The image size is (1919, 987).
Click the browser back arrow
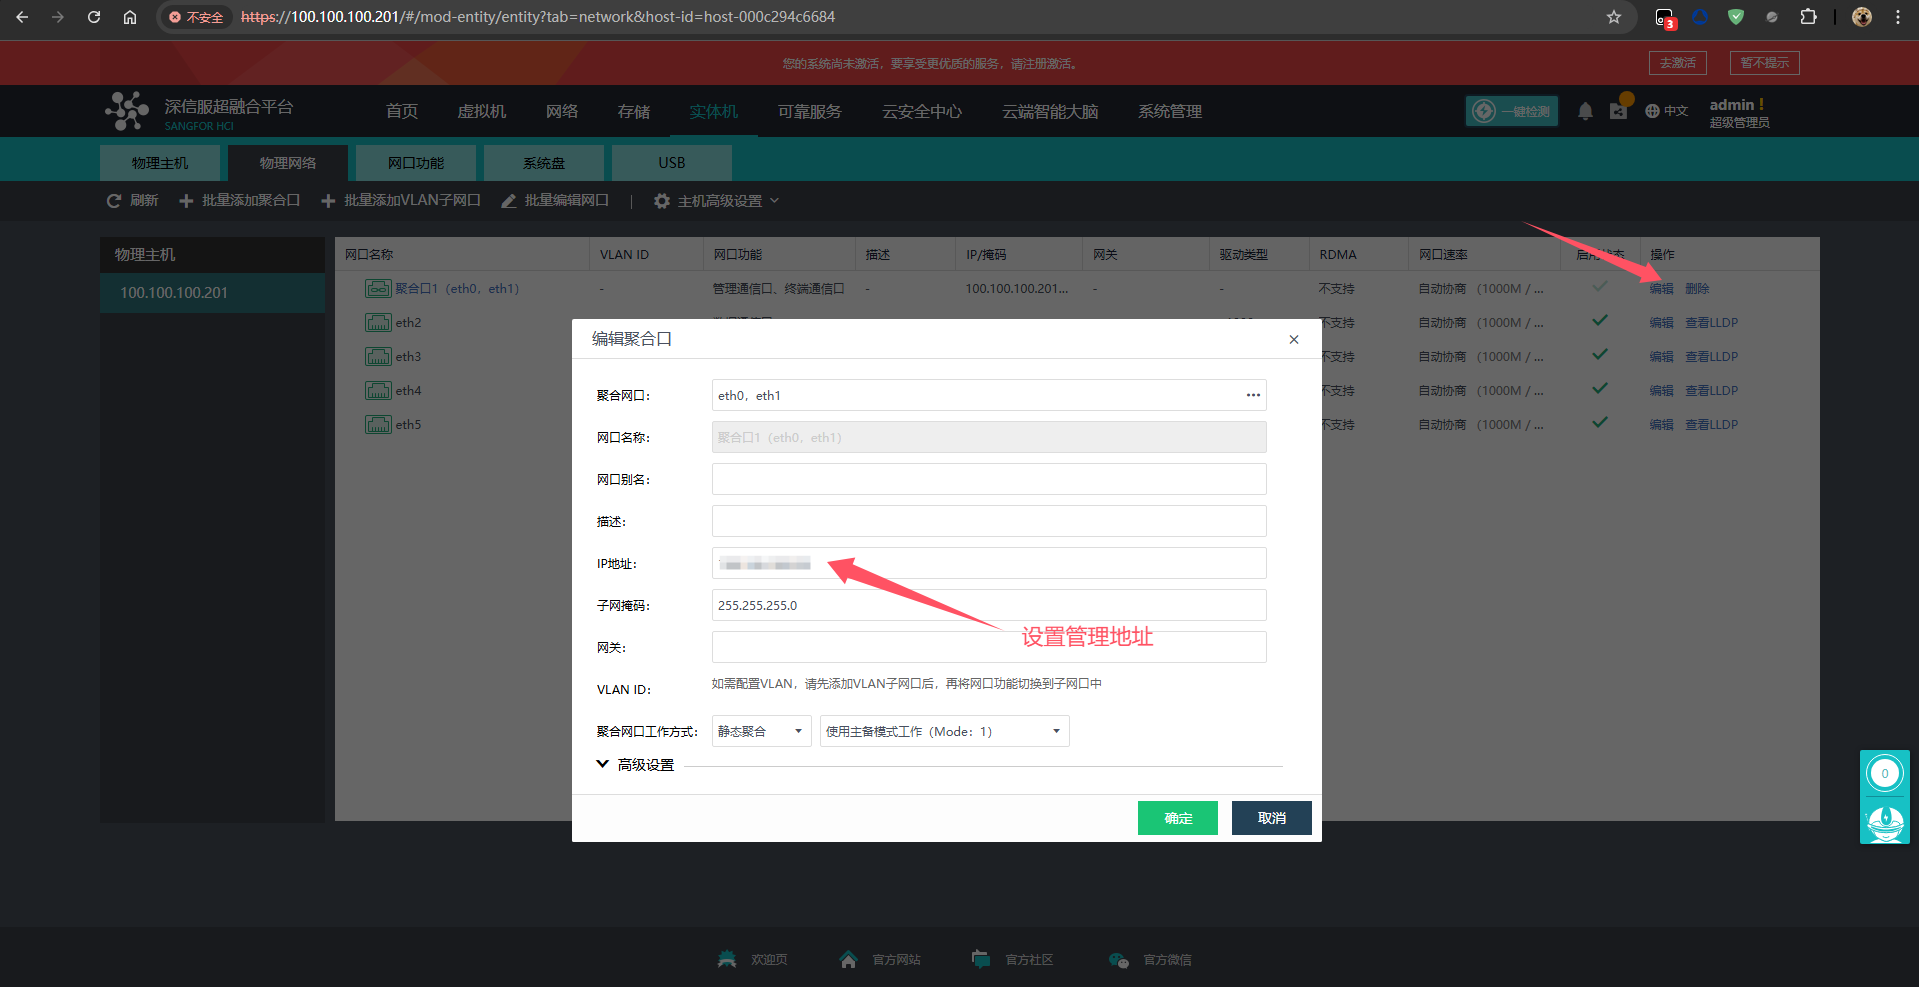(22, 17)
